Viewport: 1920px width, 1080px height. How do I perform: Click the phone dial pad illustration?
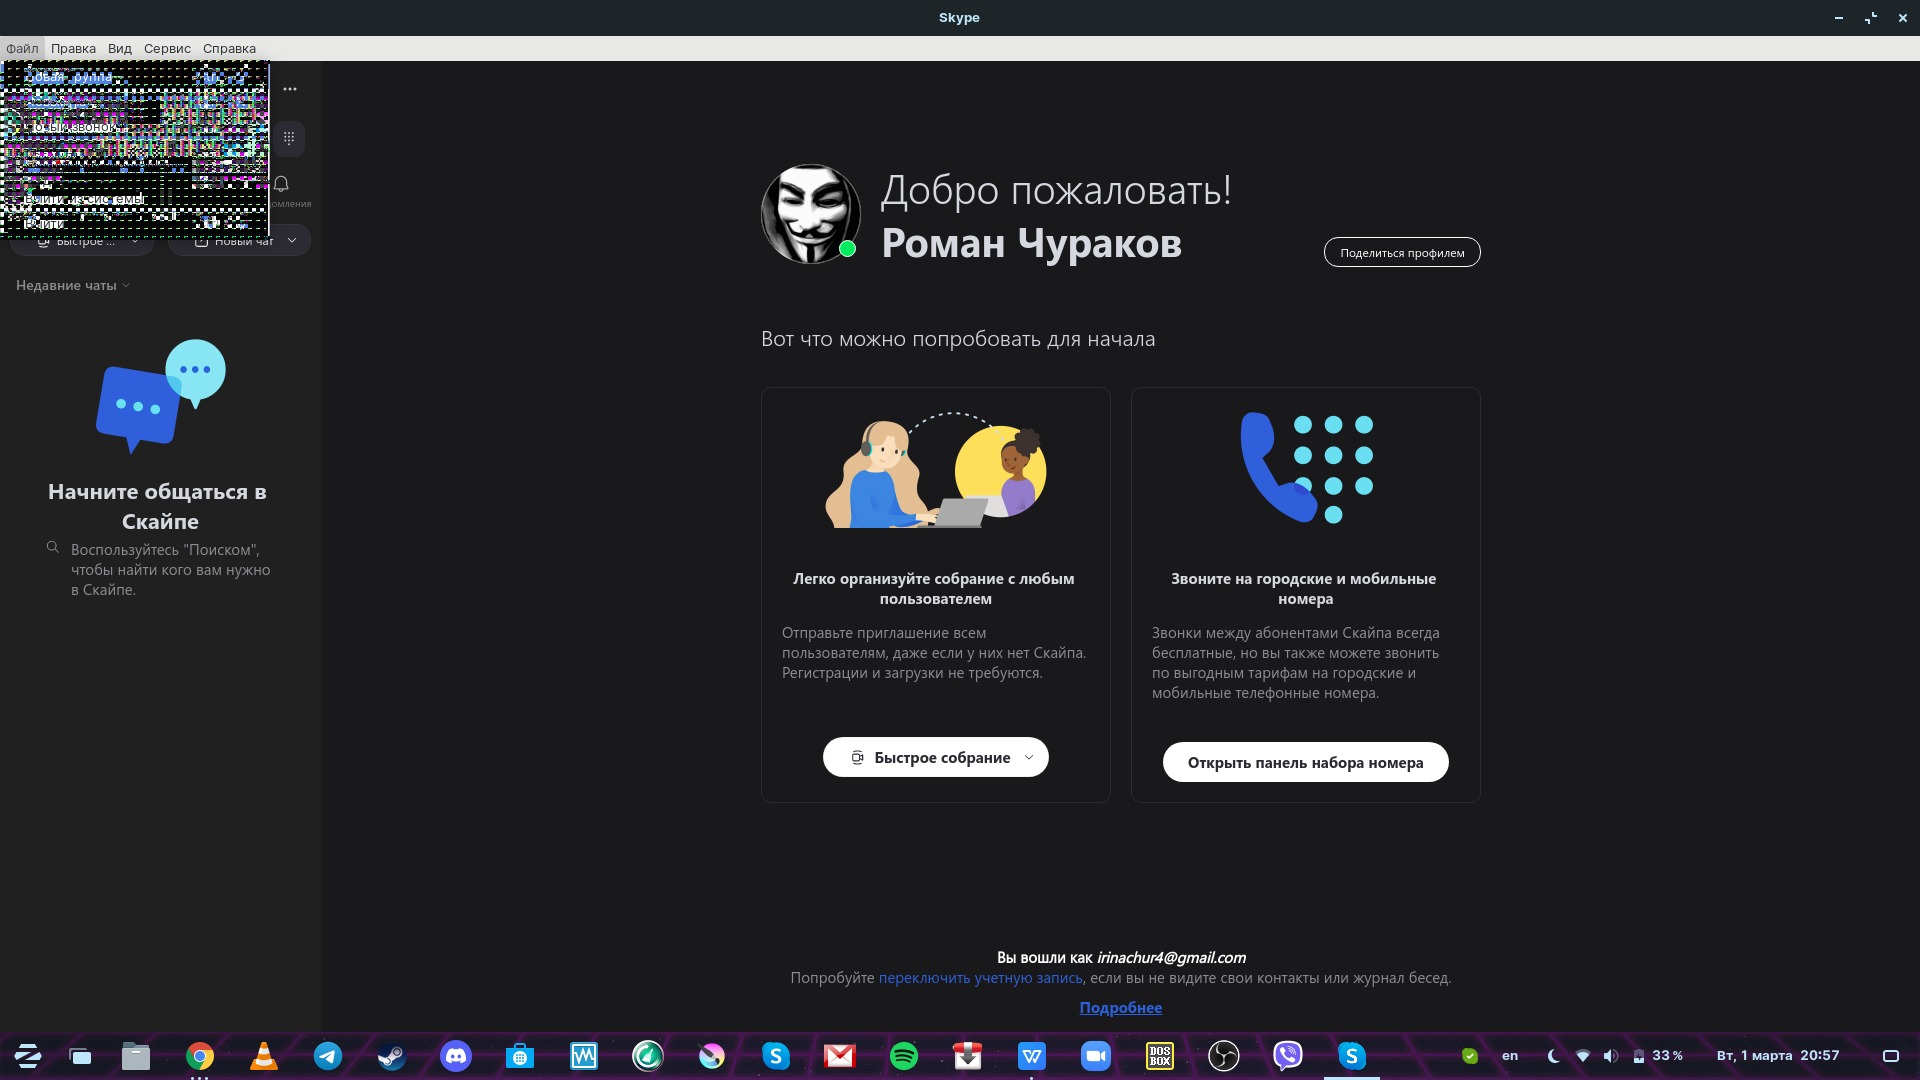coord(1306,468)
